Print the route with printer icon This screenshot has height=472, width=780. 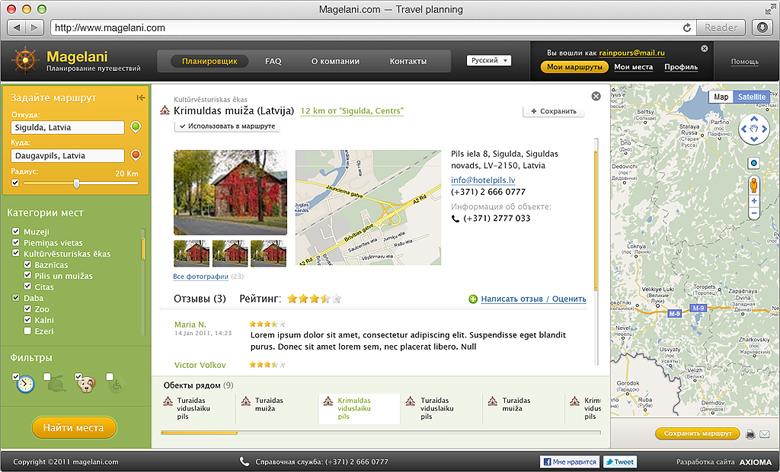point(751,434)
